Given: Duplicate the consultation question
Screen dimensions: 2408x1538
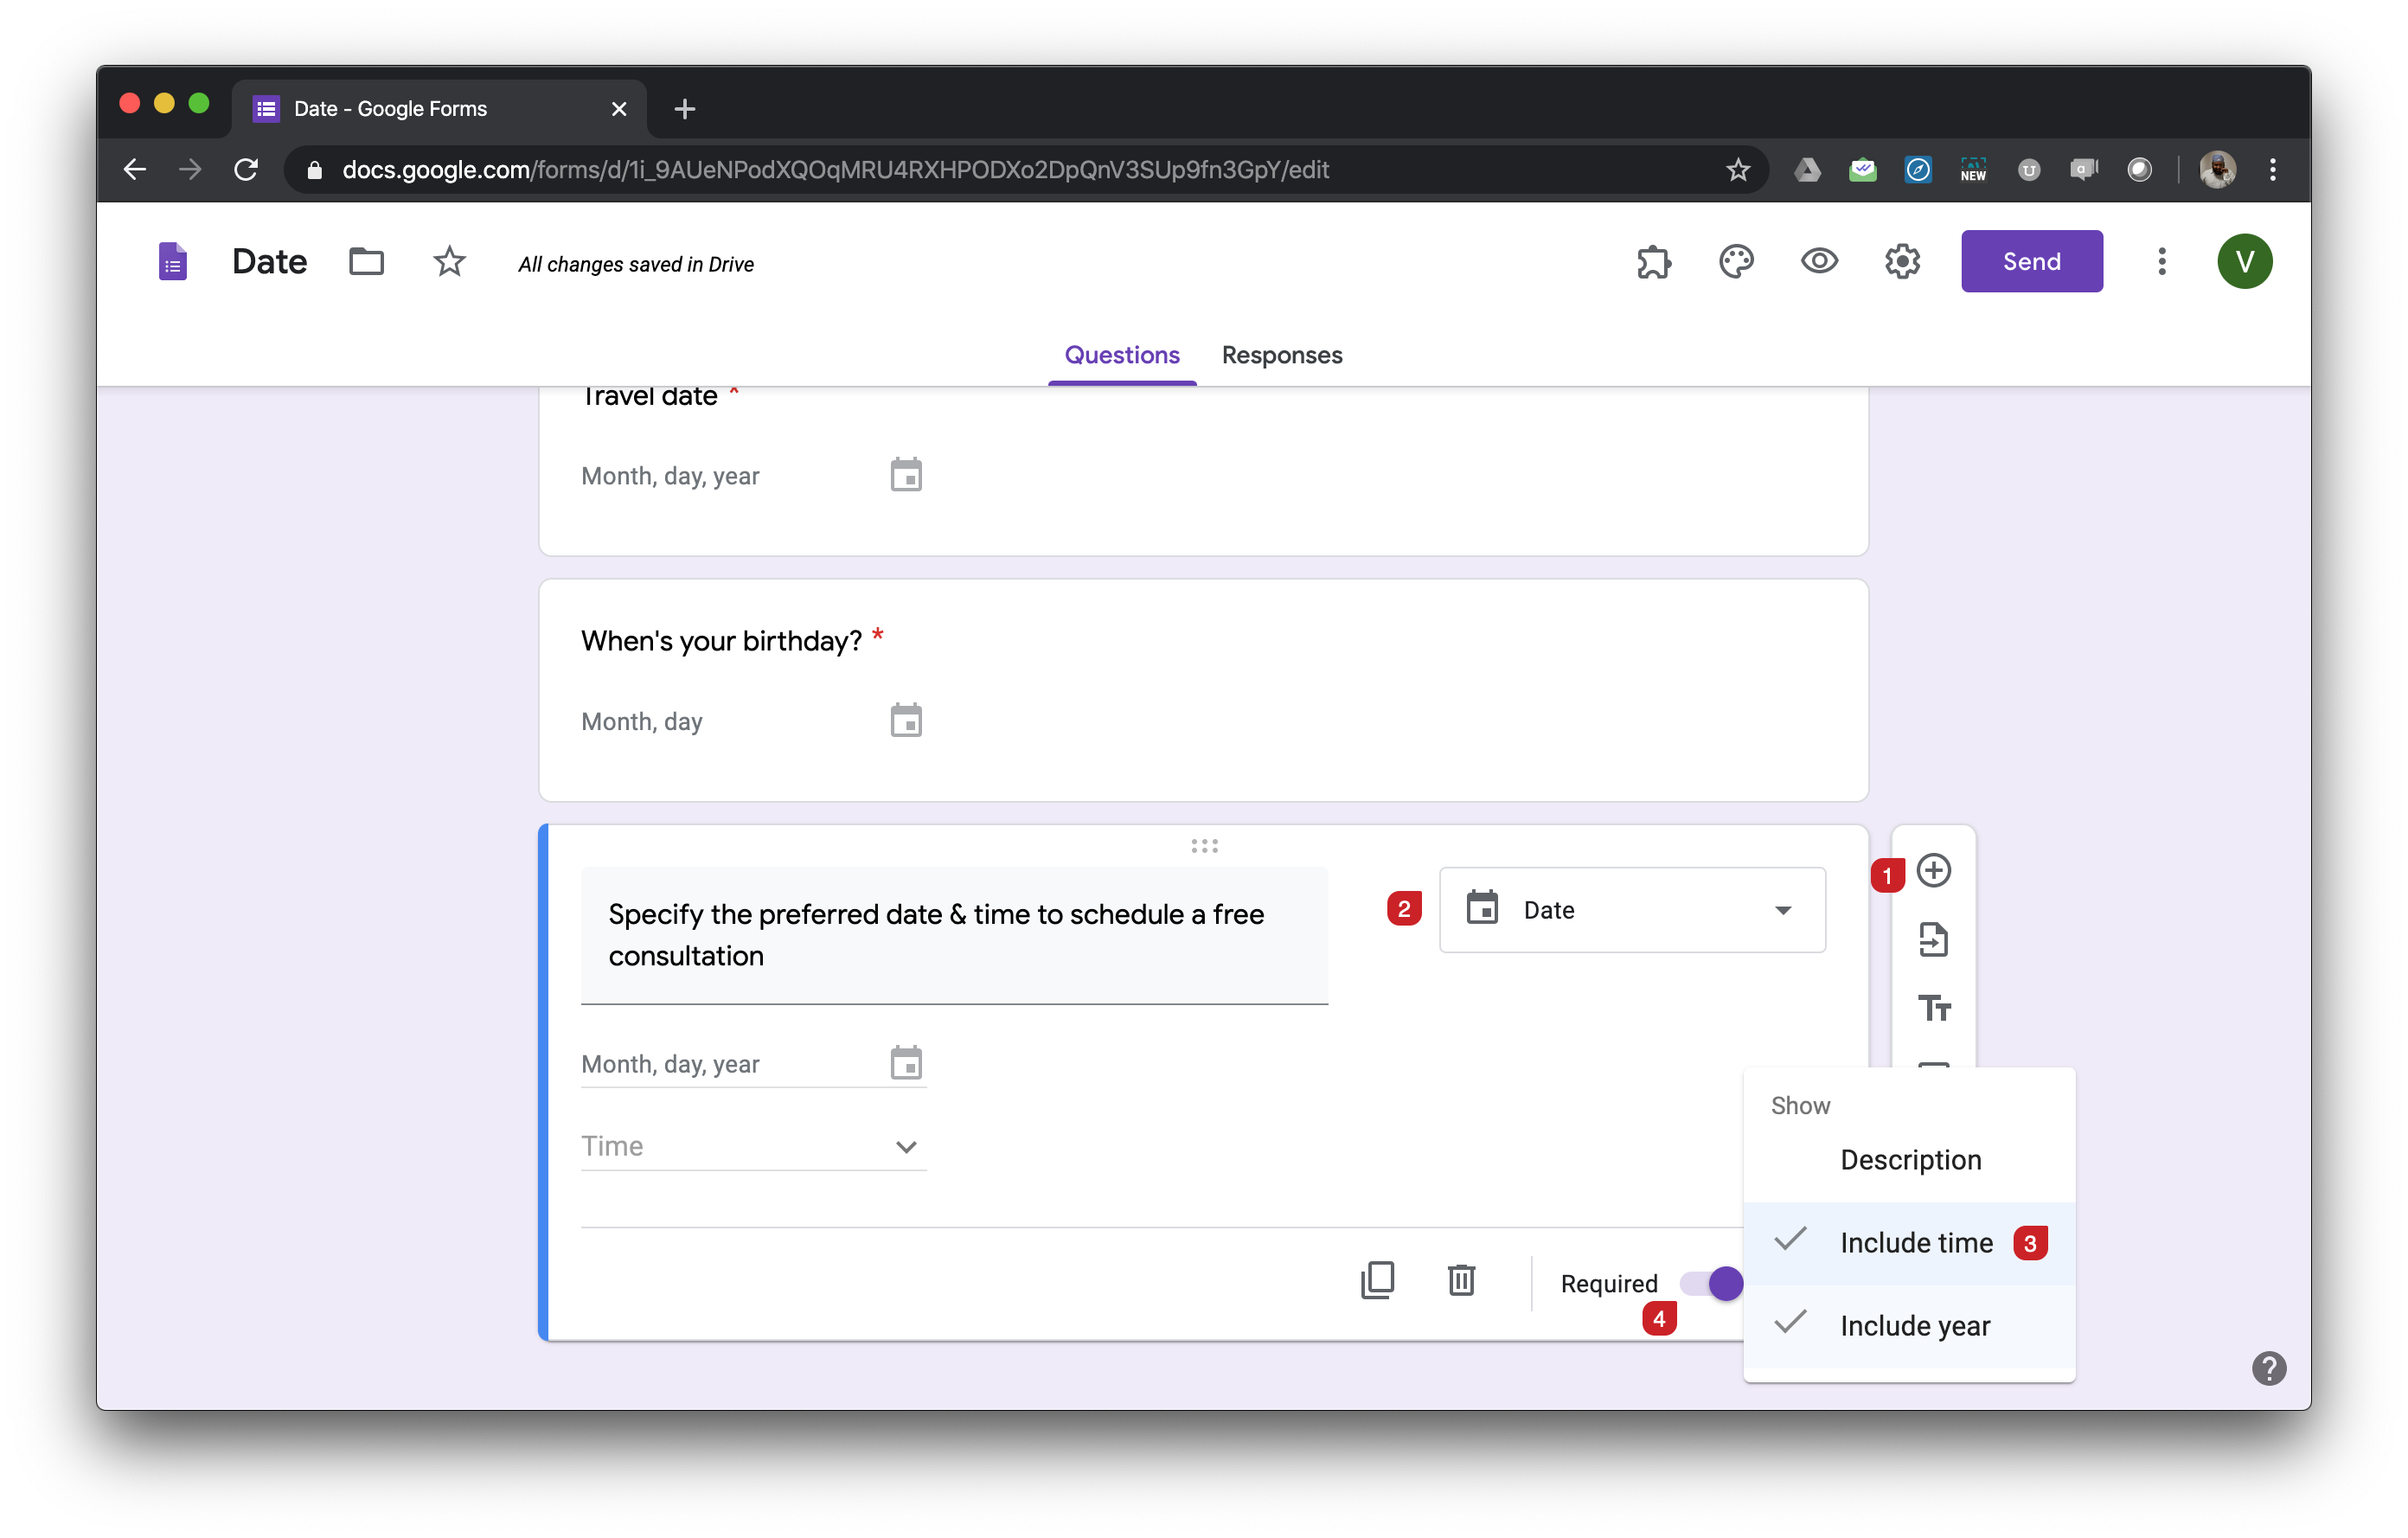Looking at the screenshot, I should pos(1378,1281).
